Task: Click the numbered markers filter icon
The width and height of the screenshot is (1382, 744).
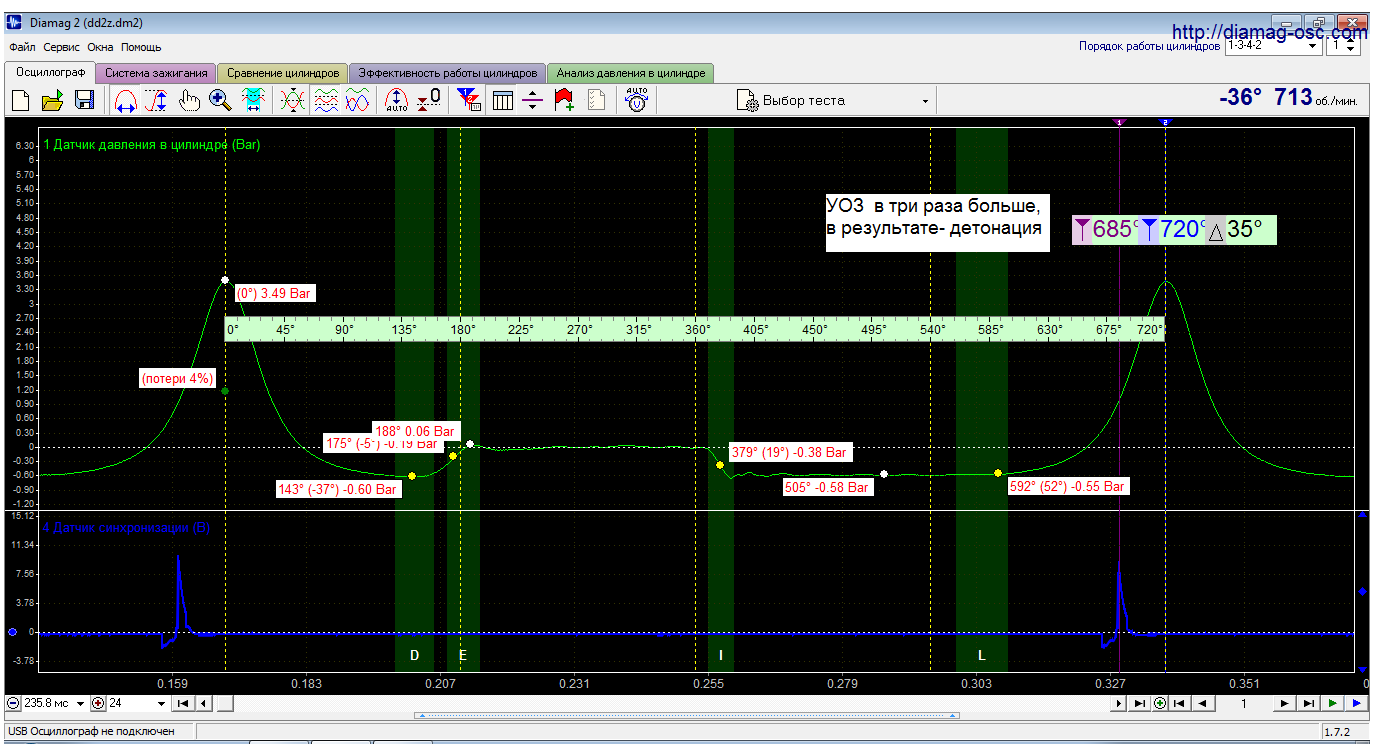Action: coord(468,100)
